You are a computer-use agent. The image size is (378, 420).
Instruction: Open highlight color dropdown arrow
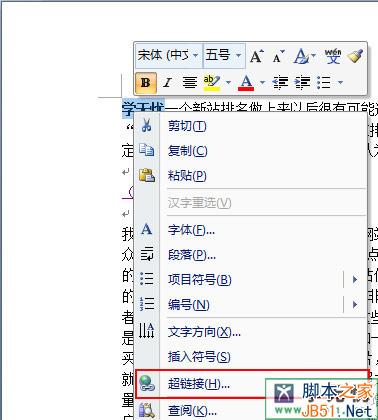pos(228,82)
